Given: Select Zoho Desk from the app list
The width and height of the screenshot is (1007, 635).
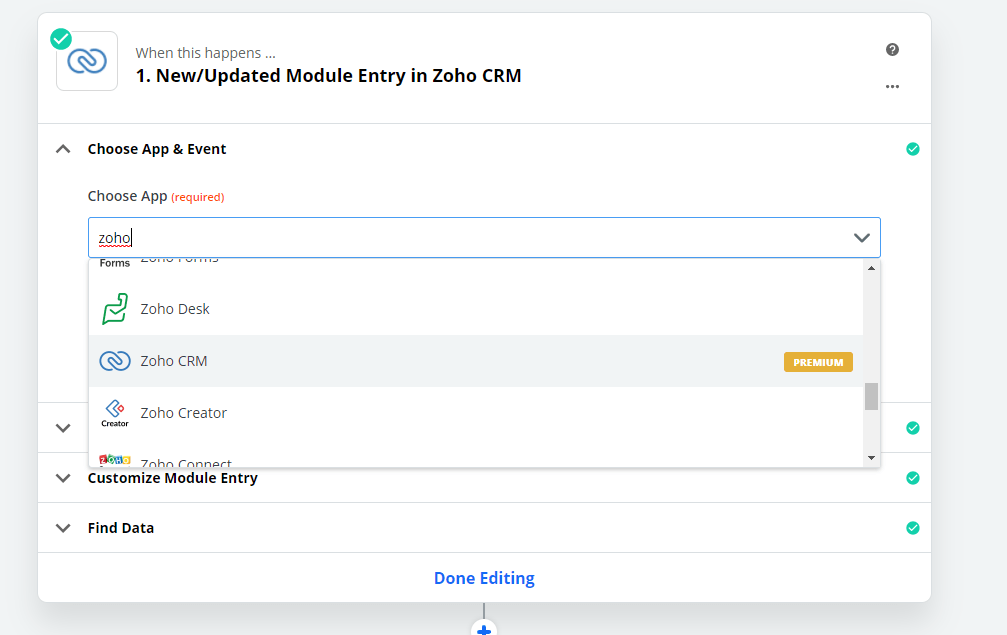Looking at the screenshot, I should coord(476,309).
